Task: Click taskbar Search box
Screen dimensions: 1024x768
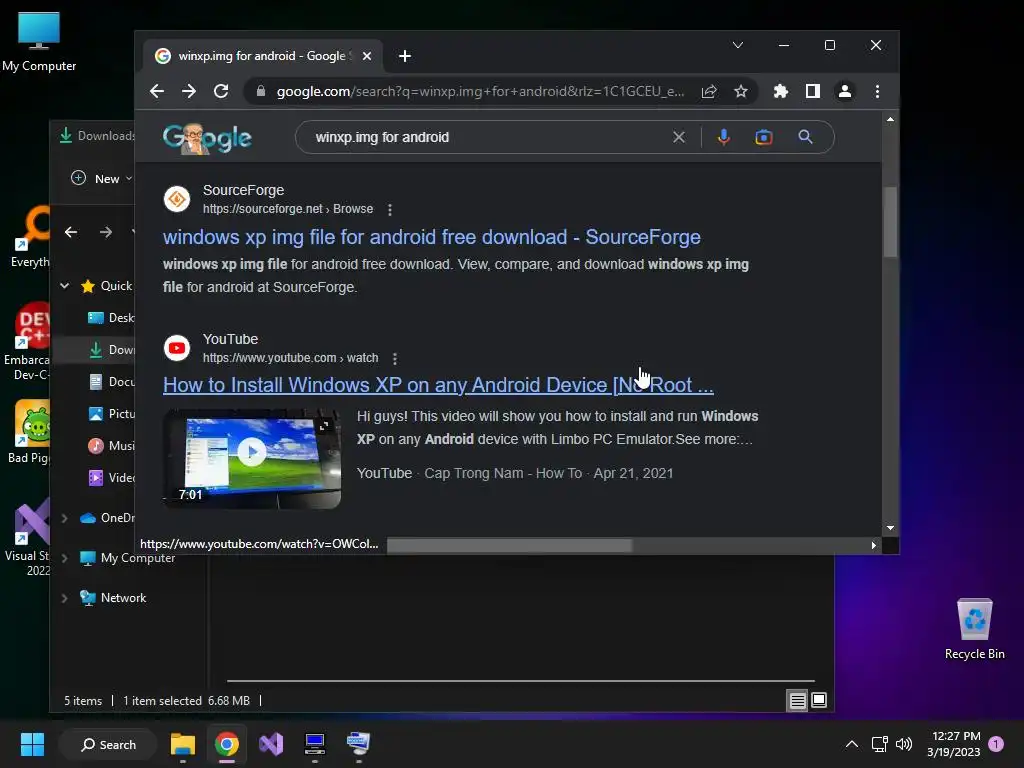Action: click(x=108, y=745)
